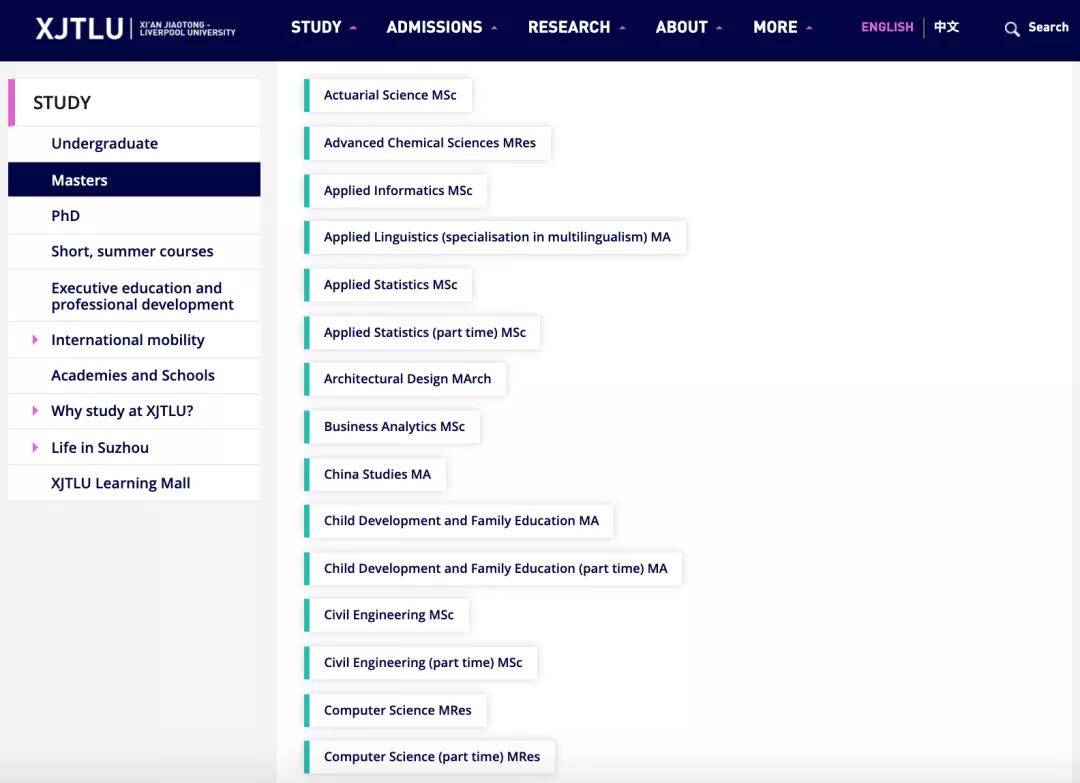The height and width of the screenshot is (783, 1080).
Task: Expand the International mobility submenu arrow
Action: pos(35,340)
